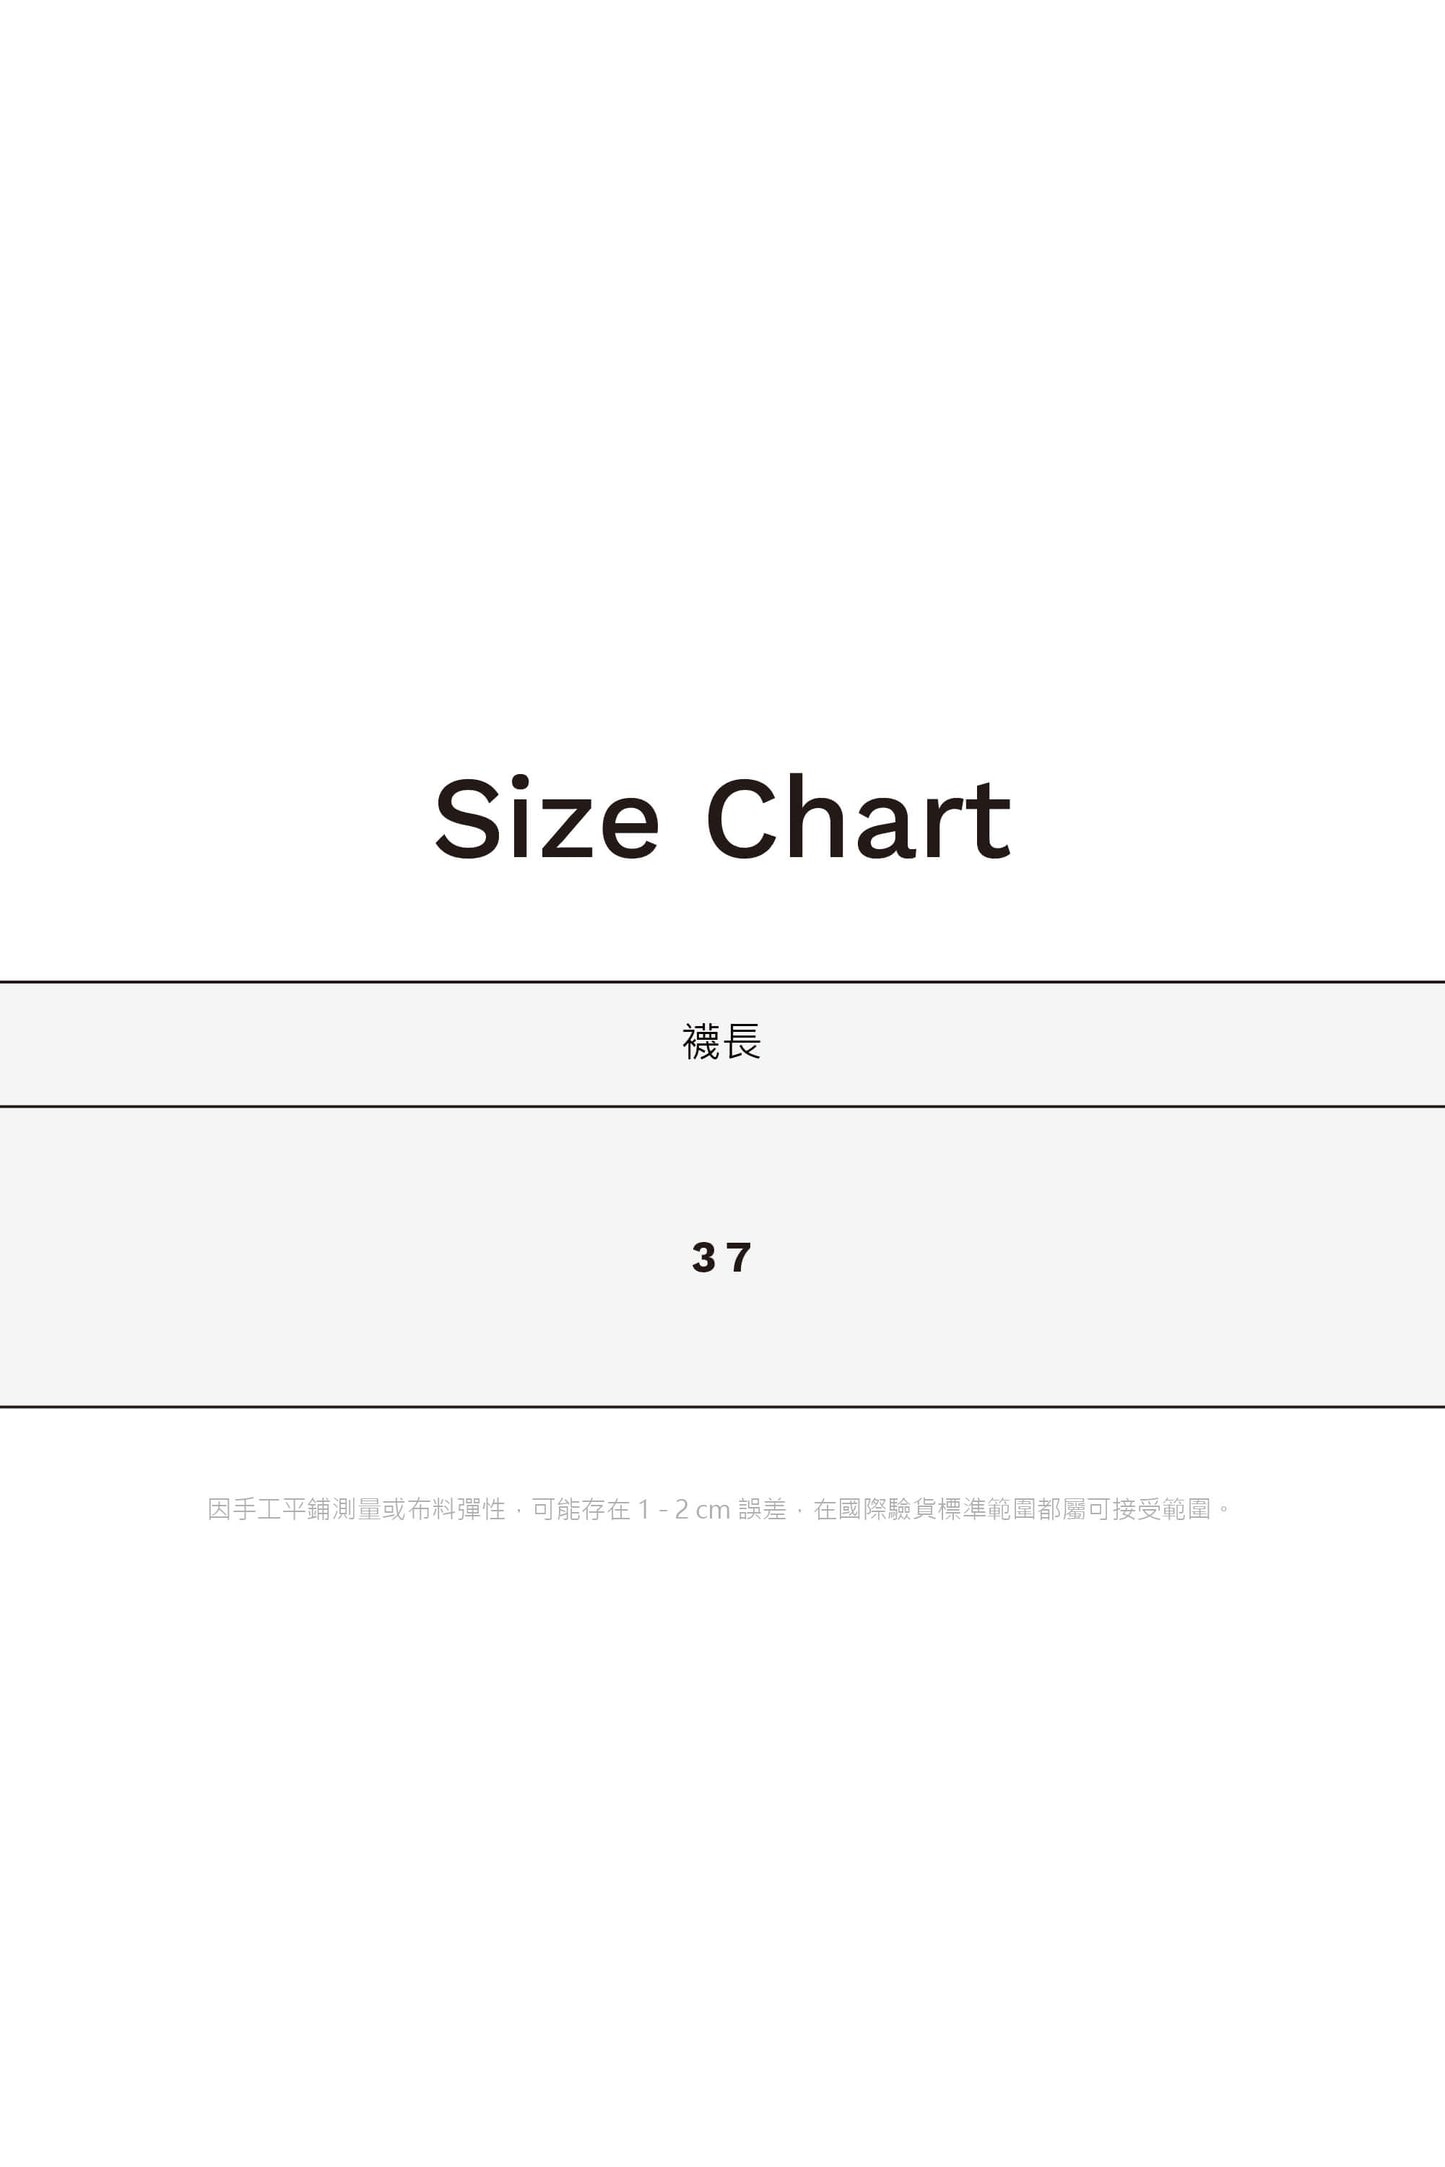Screen dimensions: 1445x2167
Task: Click the 誤差 word in the note
Action: click(x=763, y=1509)
